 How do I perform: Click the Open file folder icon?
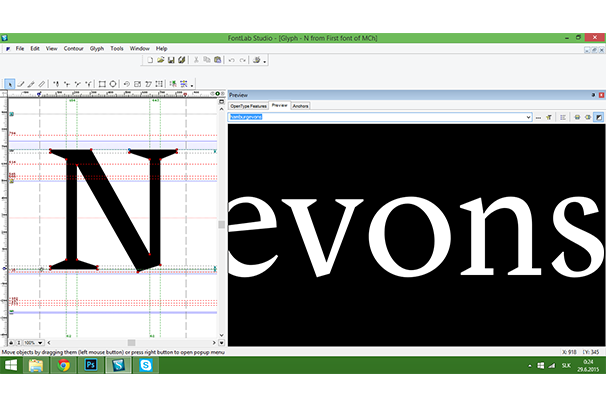coord(160,60)
